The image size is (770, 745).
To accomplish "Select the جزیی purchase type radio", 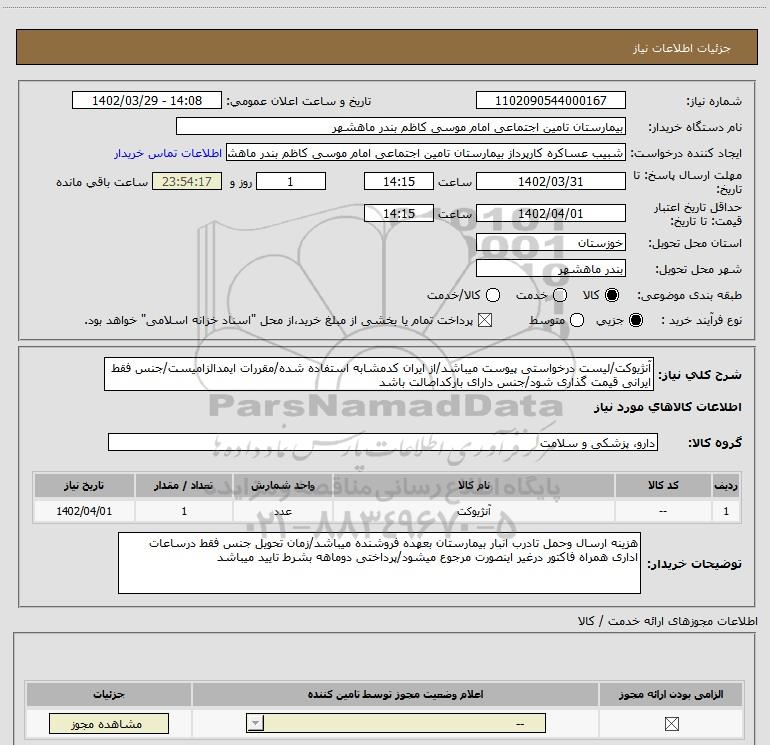I will (x=635, y=320).
